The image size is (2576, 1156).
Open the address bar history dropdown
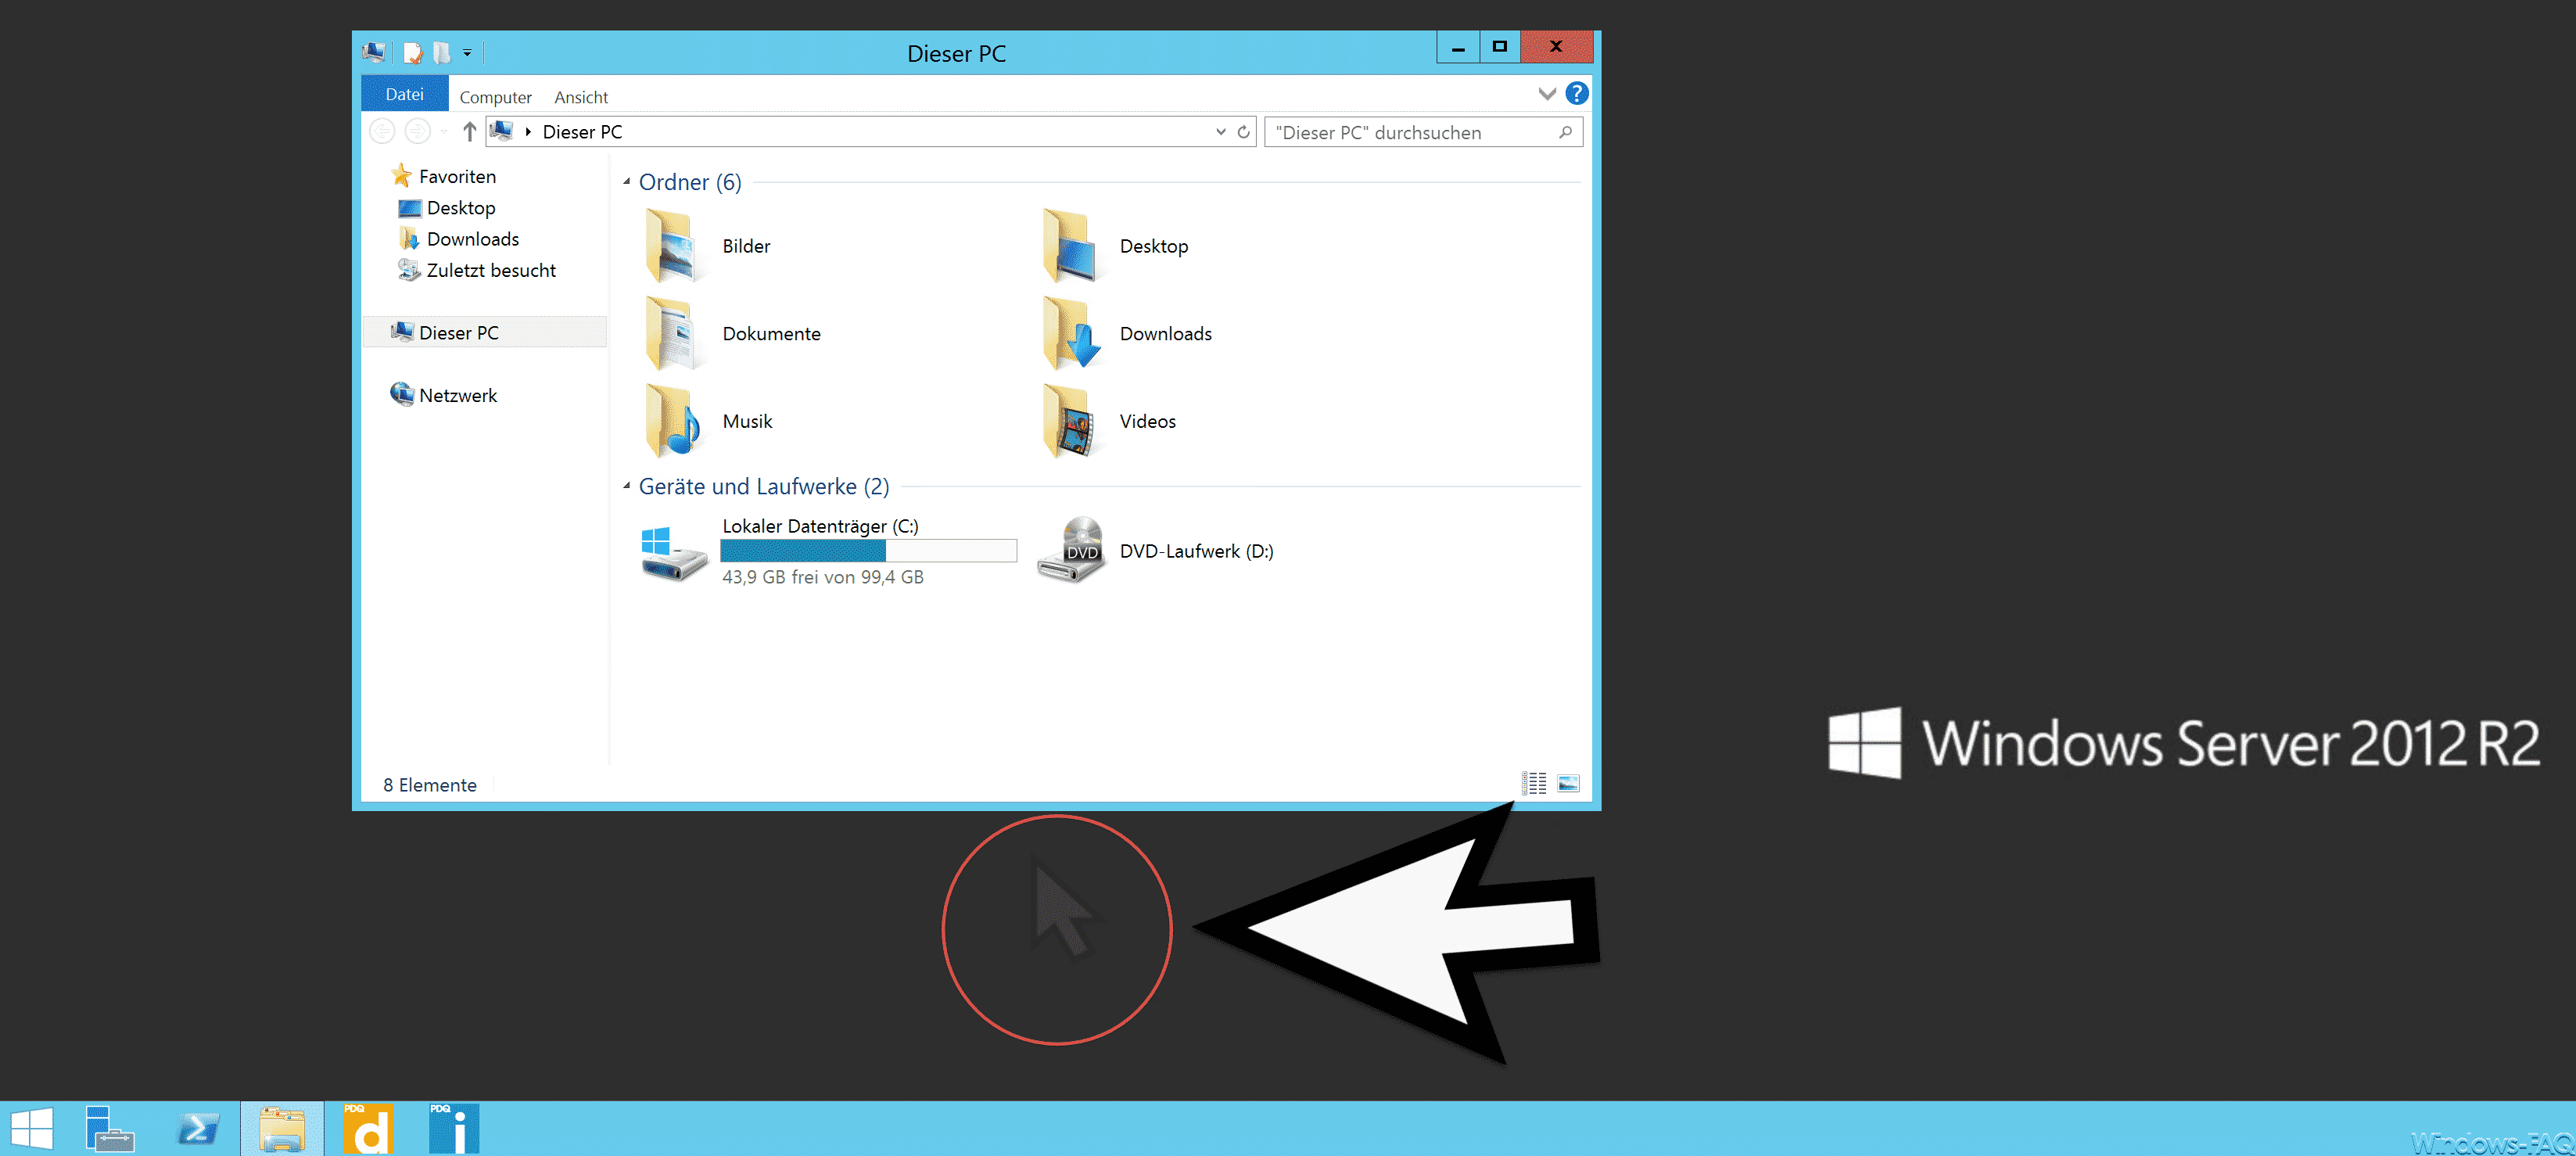(x=1220, y=132)
